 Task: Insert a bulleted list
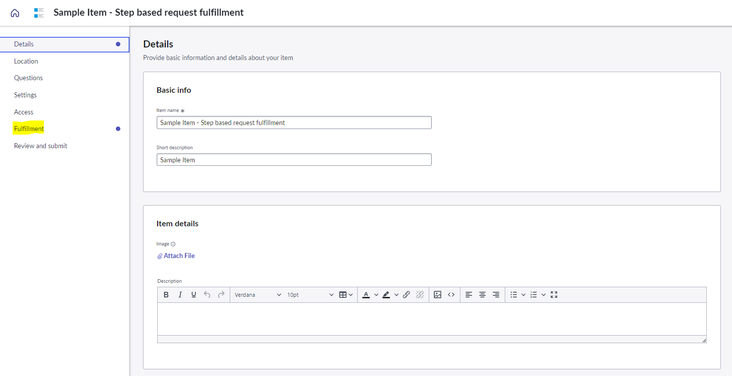[514, 295]
